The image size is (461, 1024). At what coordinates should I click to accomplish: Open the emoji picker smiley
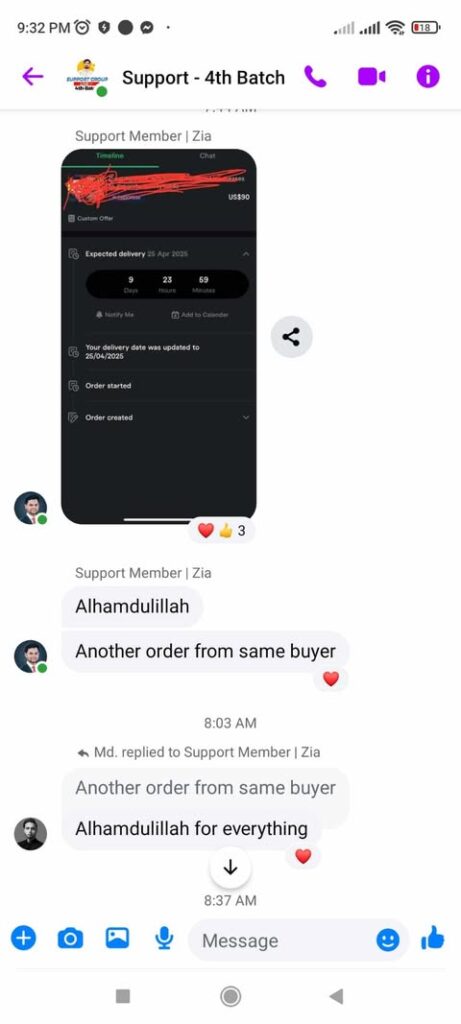[388, 940]
